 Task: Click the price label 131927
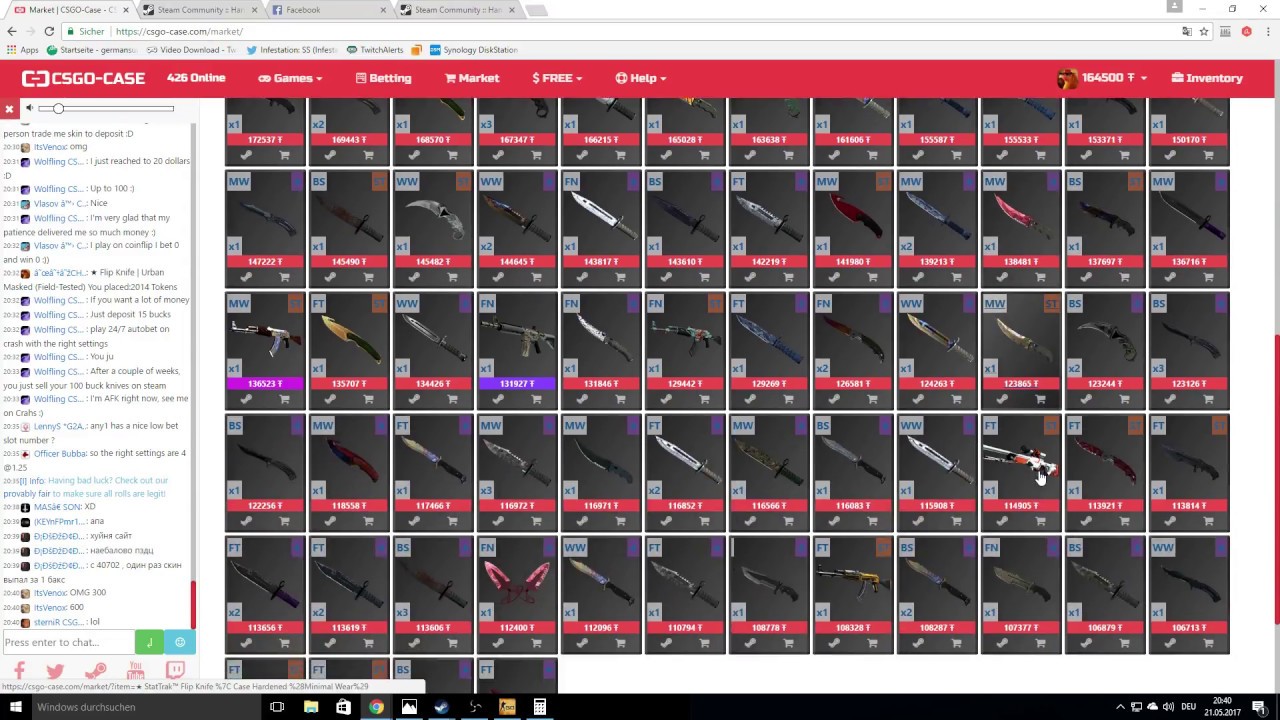517,383
